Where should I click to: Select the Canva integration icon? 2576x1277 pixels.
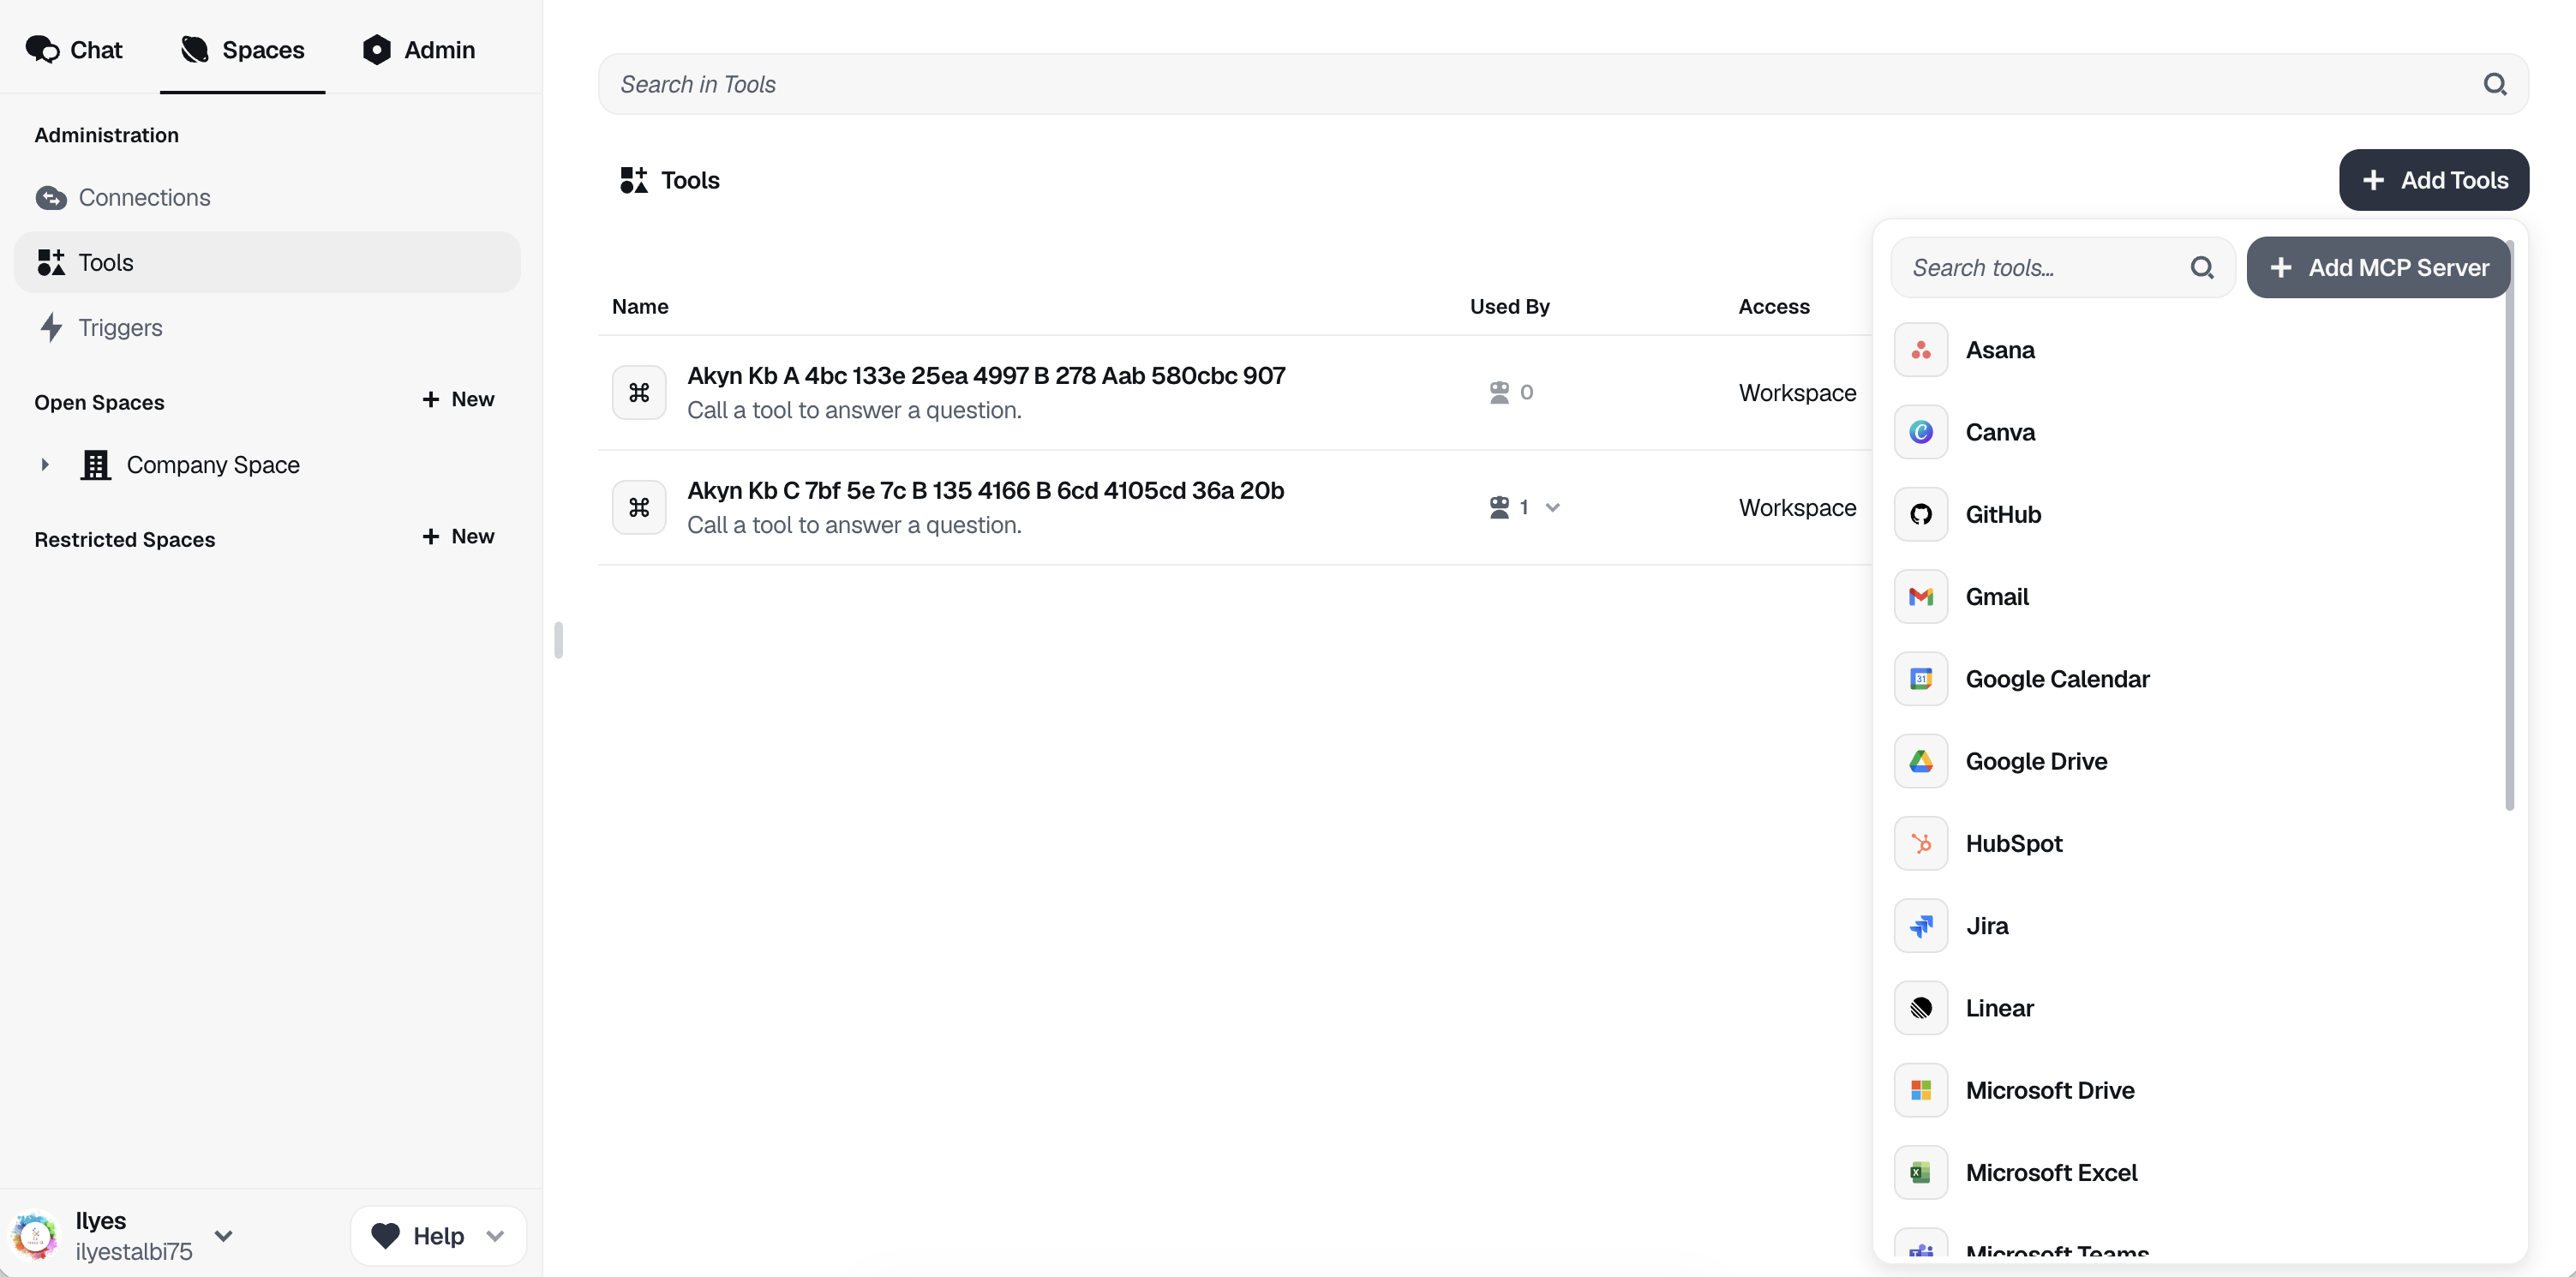point(1920,432)
